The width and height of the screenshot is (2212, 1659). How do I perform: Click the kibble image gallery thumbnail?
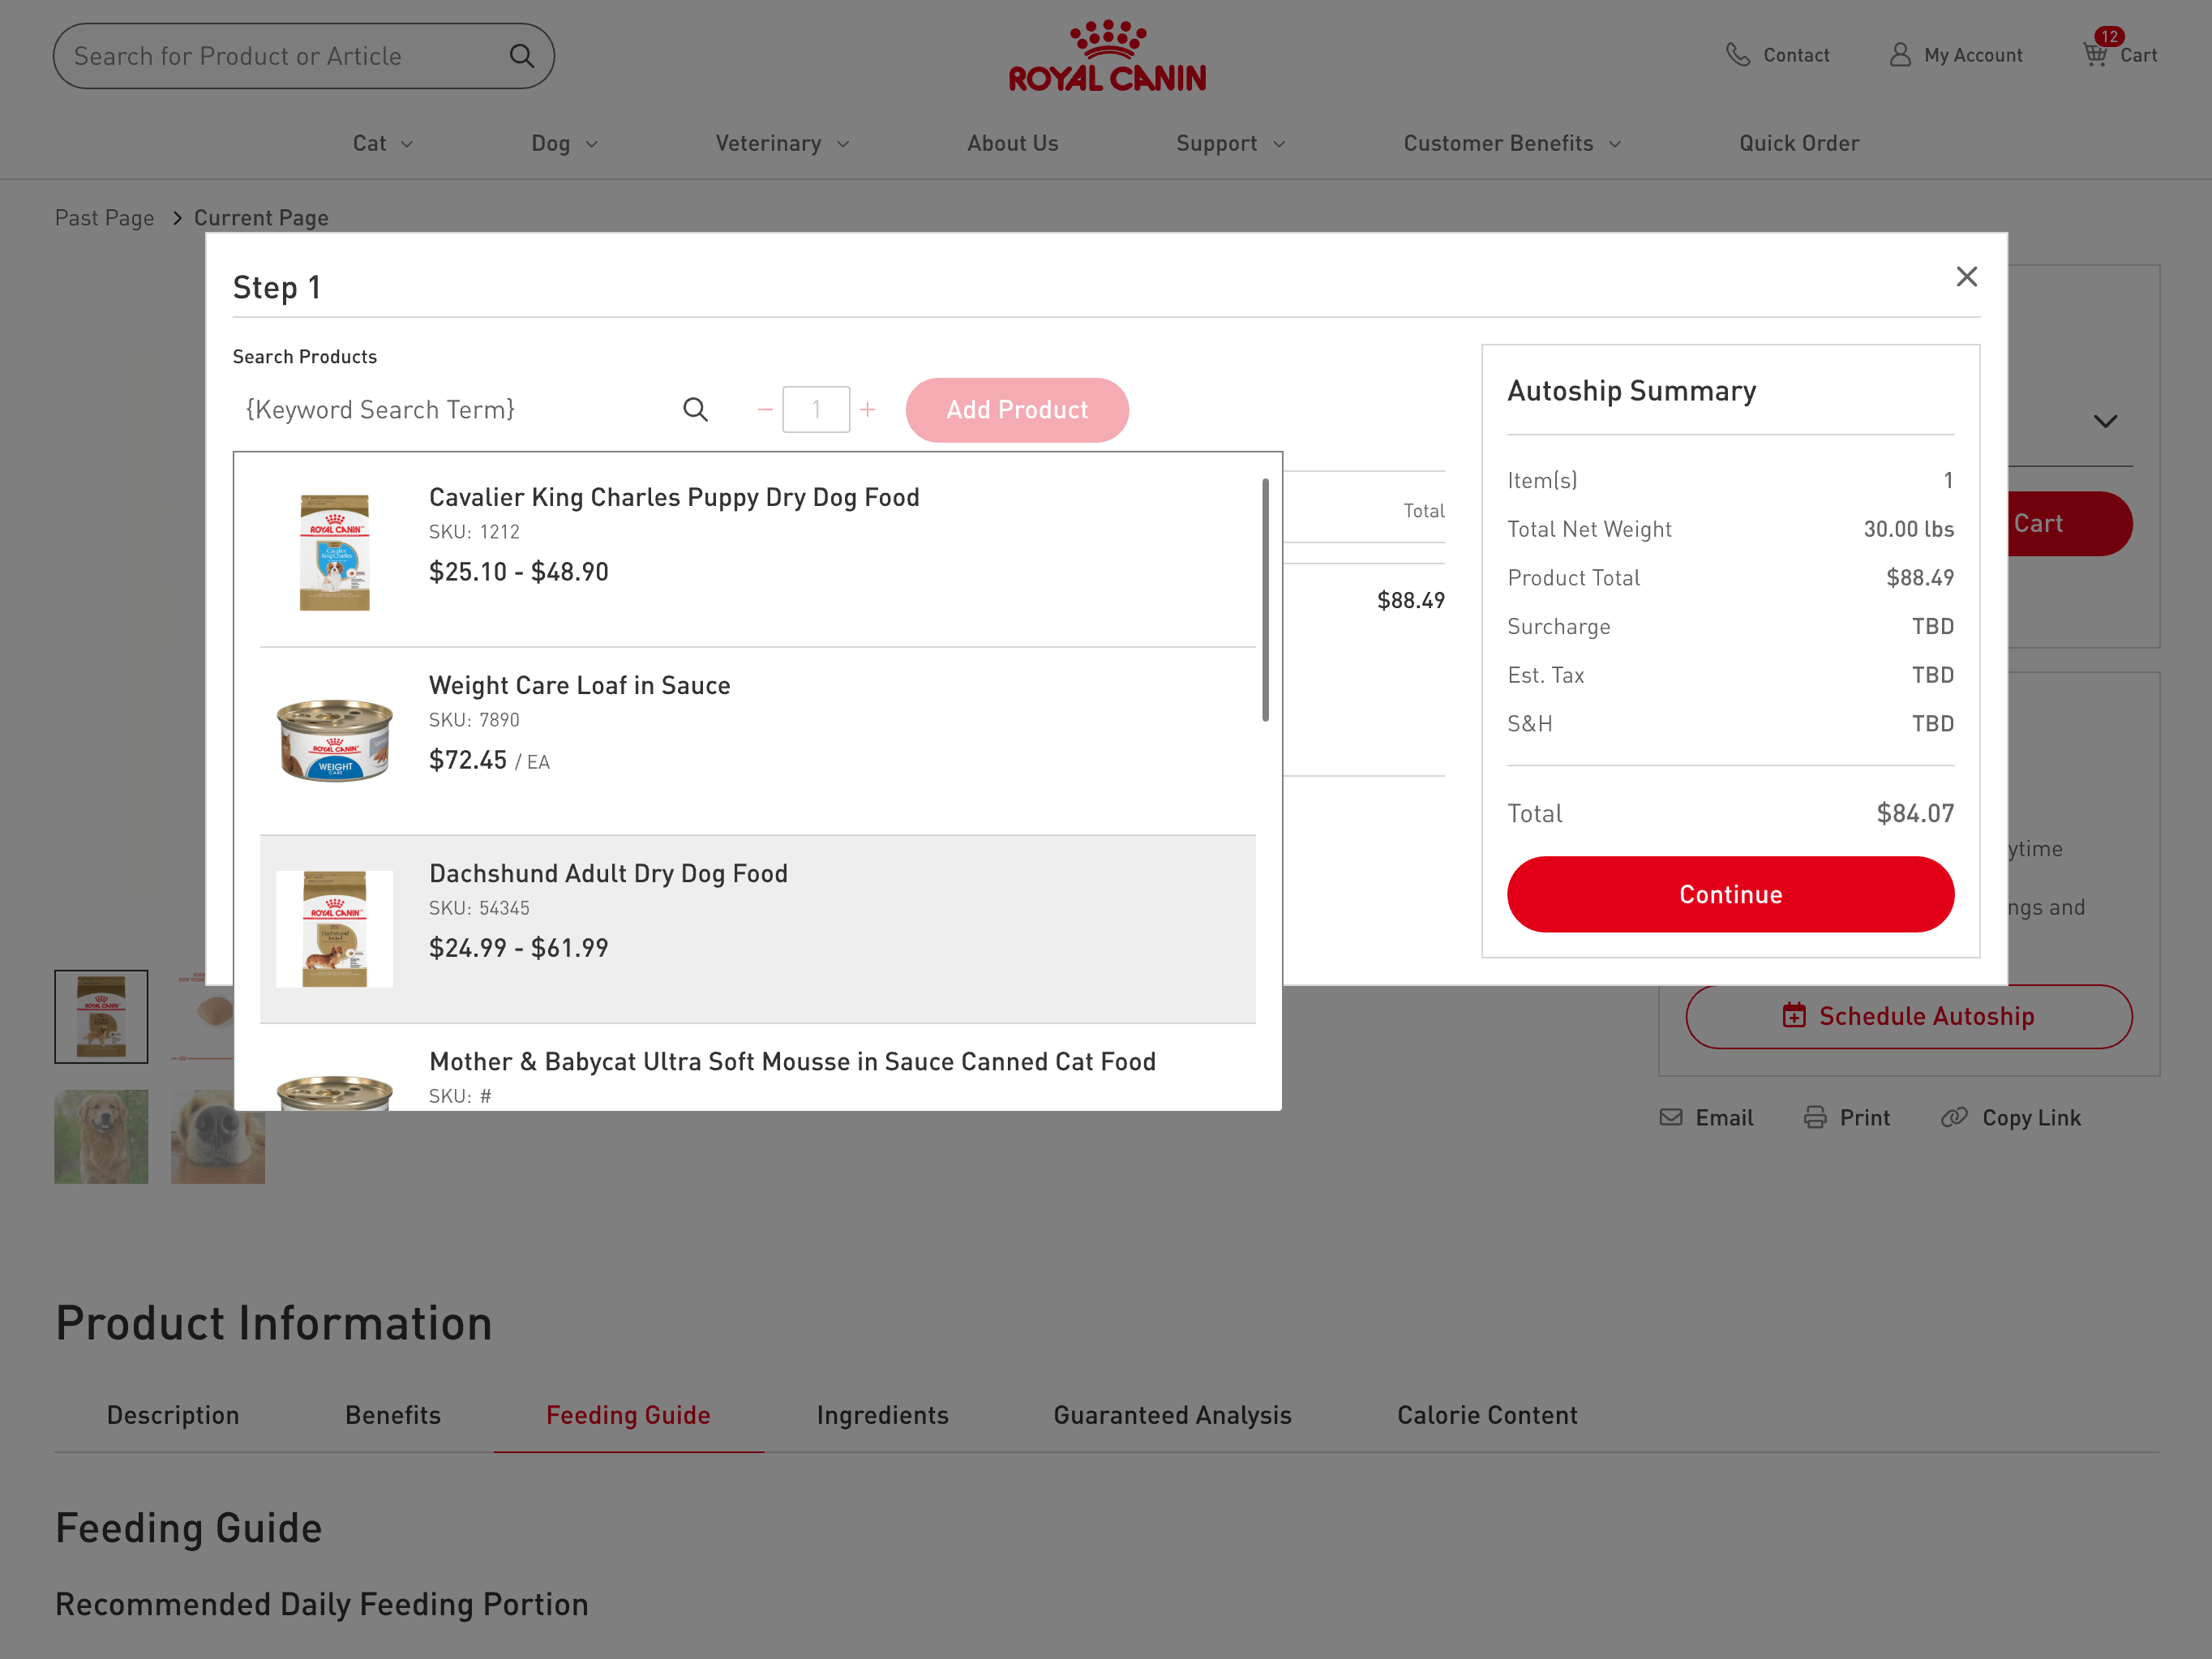203,1016
